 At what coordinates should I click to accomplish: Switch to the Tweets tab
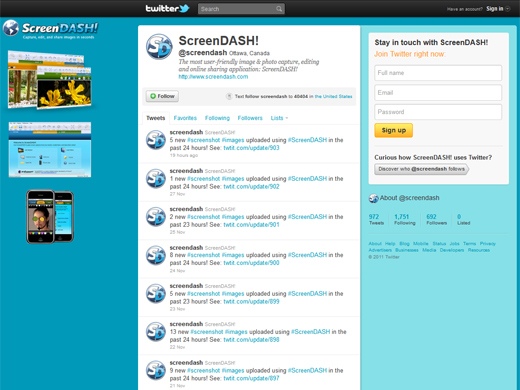155,118
